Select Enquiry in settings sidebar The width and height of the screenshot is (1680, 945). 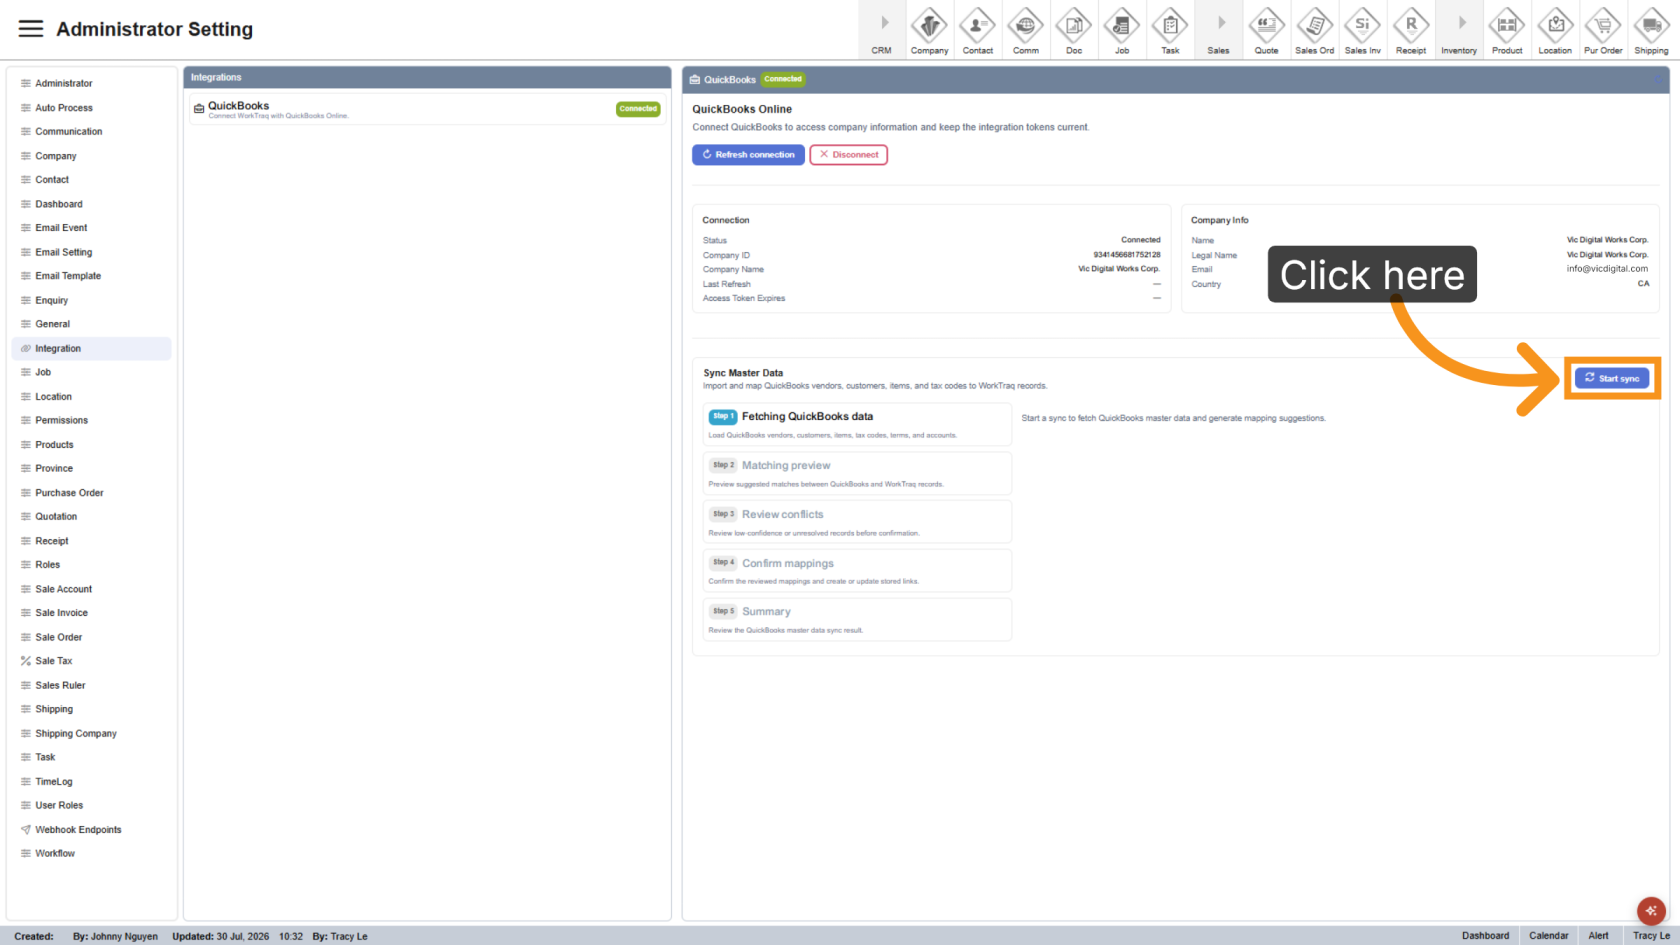pos(91,300)
